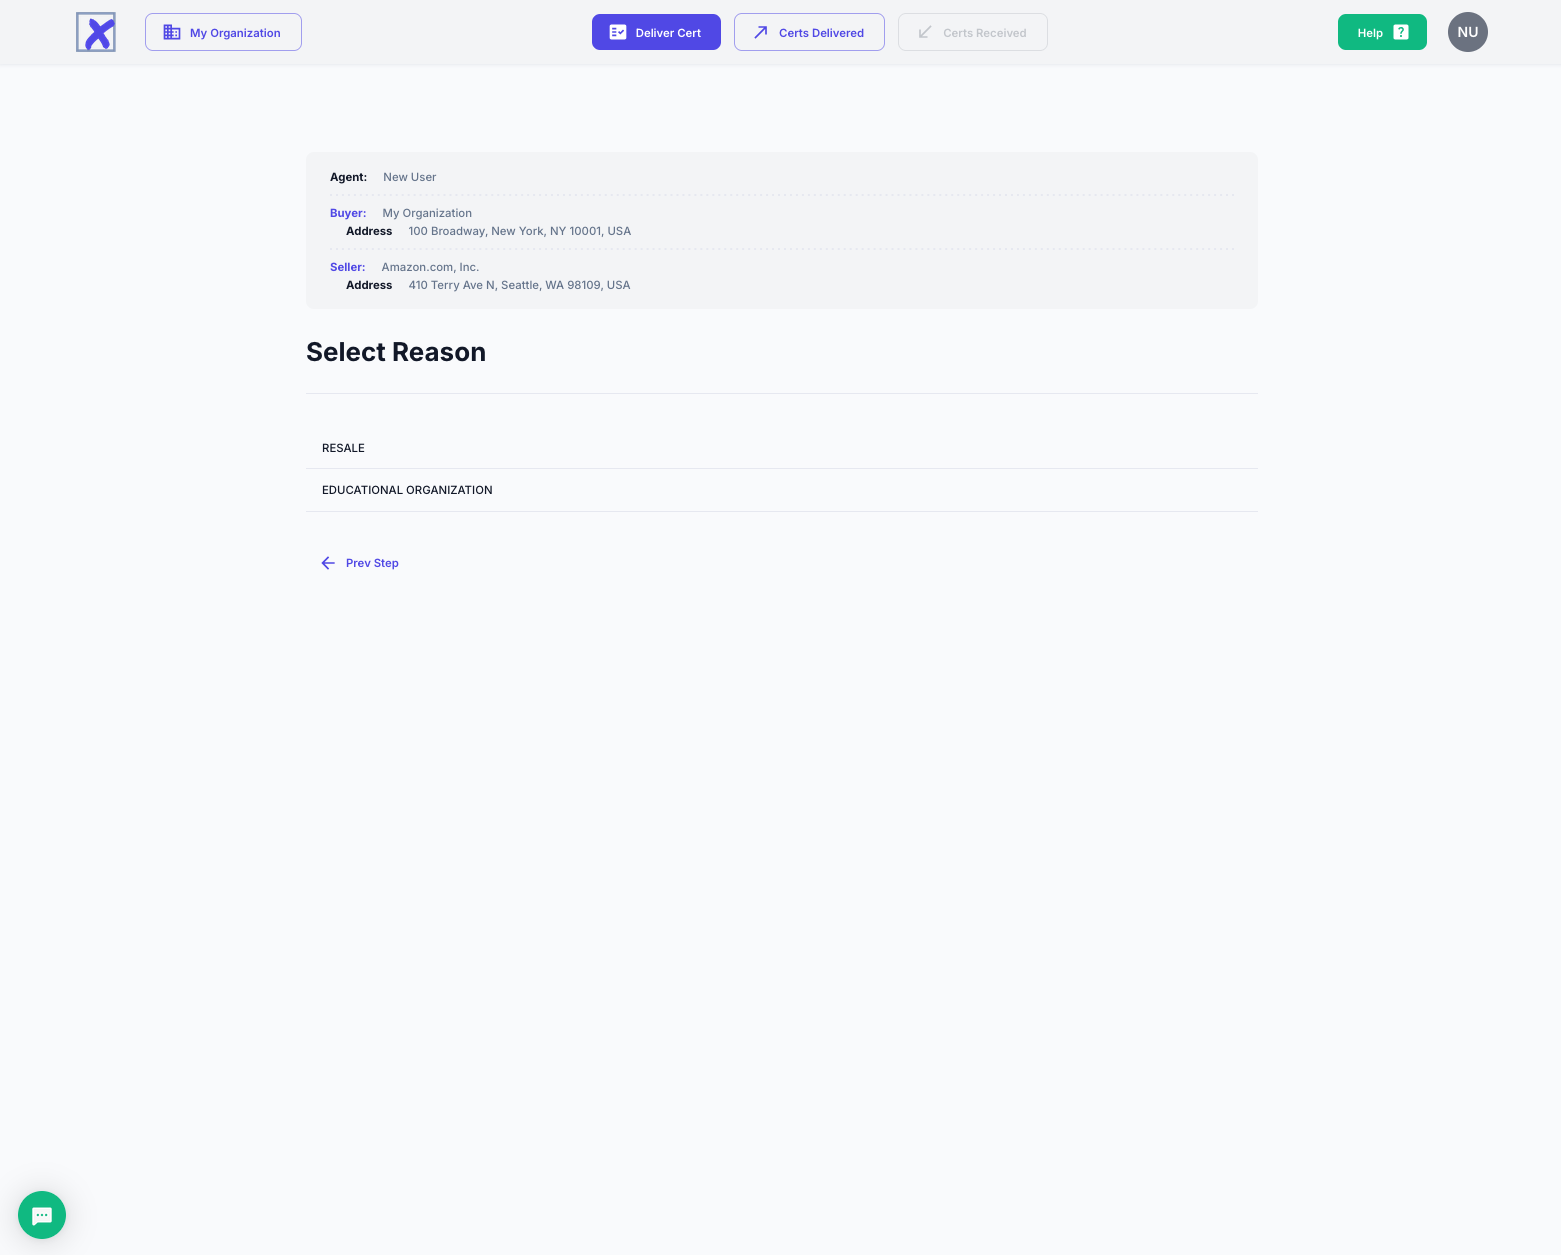Click the down-left arrow icon in Certs Received
1561x1255 pixels.
925,32
